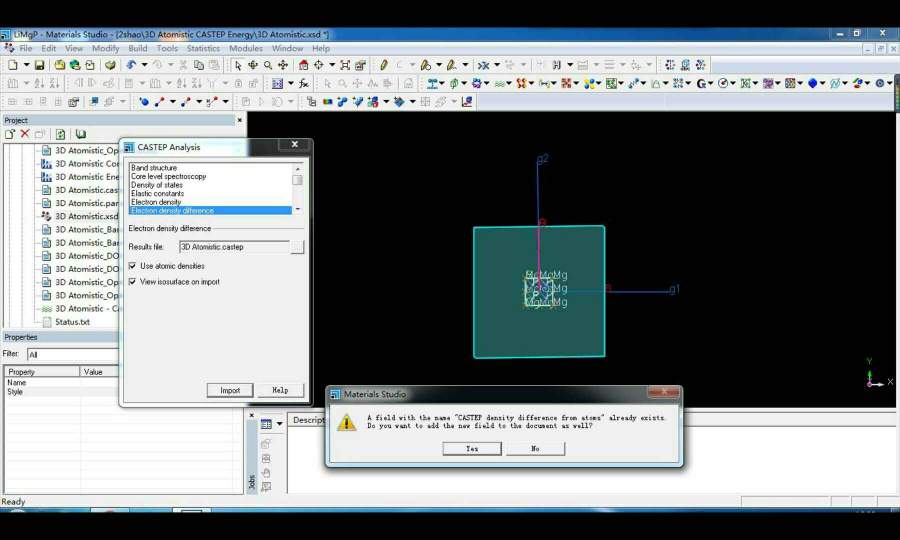Click the Recenter crosshair icon
Image resolution: width=900 pixels, height=540 pixels.
[319, 65]
